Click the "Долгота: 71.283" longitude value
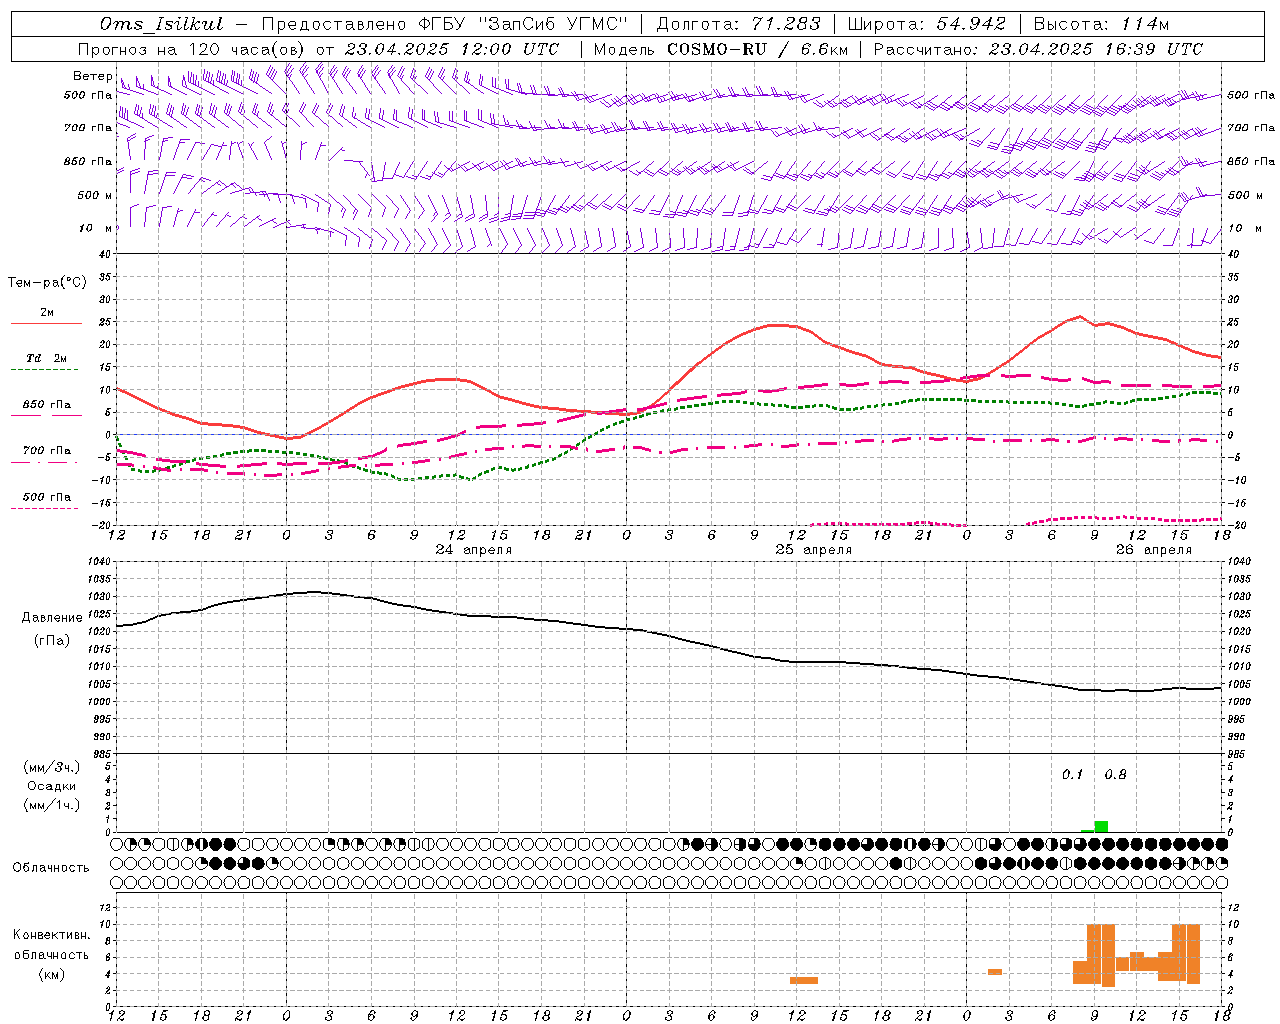Viewport: 1280px width, 1024px height. pos(738,24)
